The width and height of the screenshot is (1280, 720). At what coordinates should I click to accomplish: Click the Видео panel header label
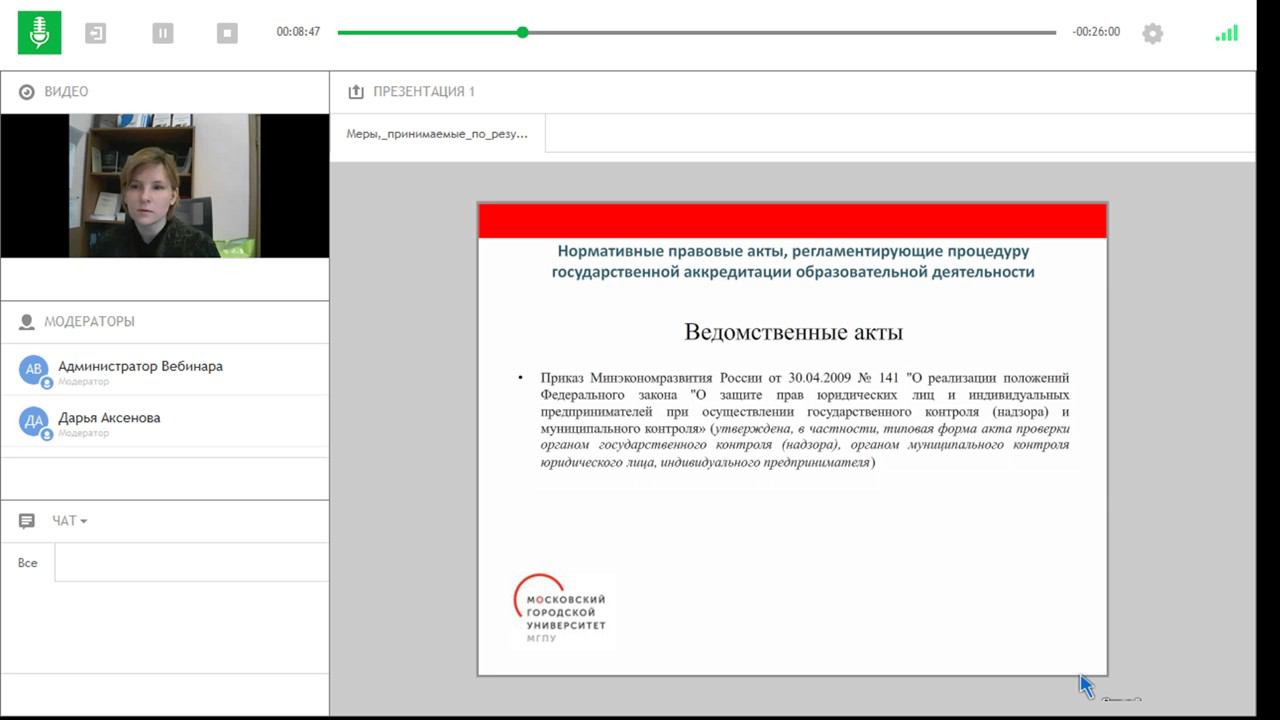[66, 92]
